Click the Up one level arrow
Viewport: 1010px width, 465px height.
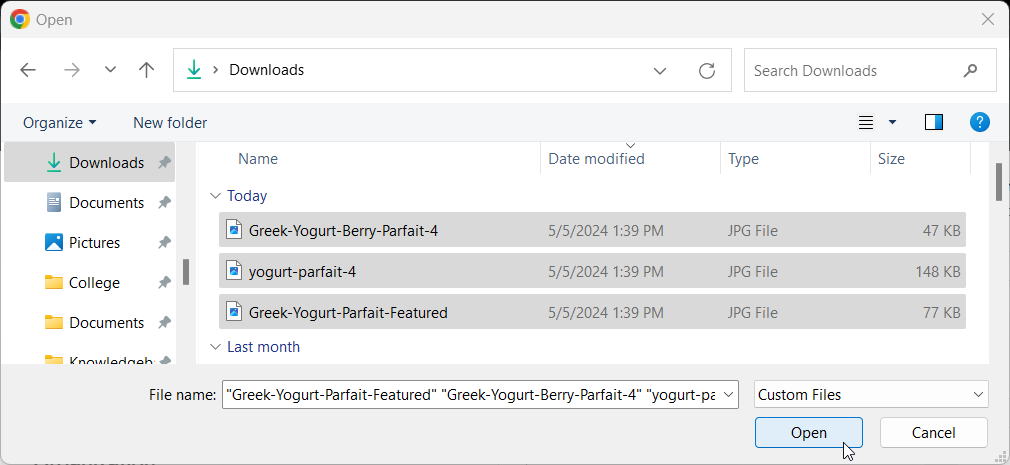147,70
